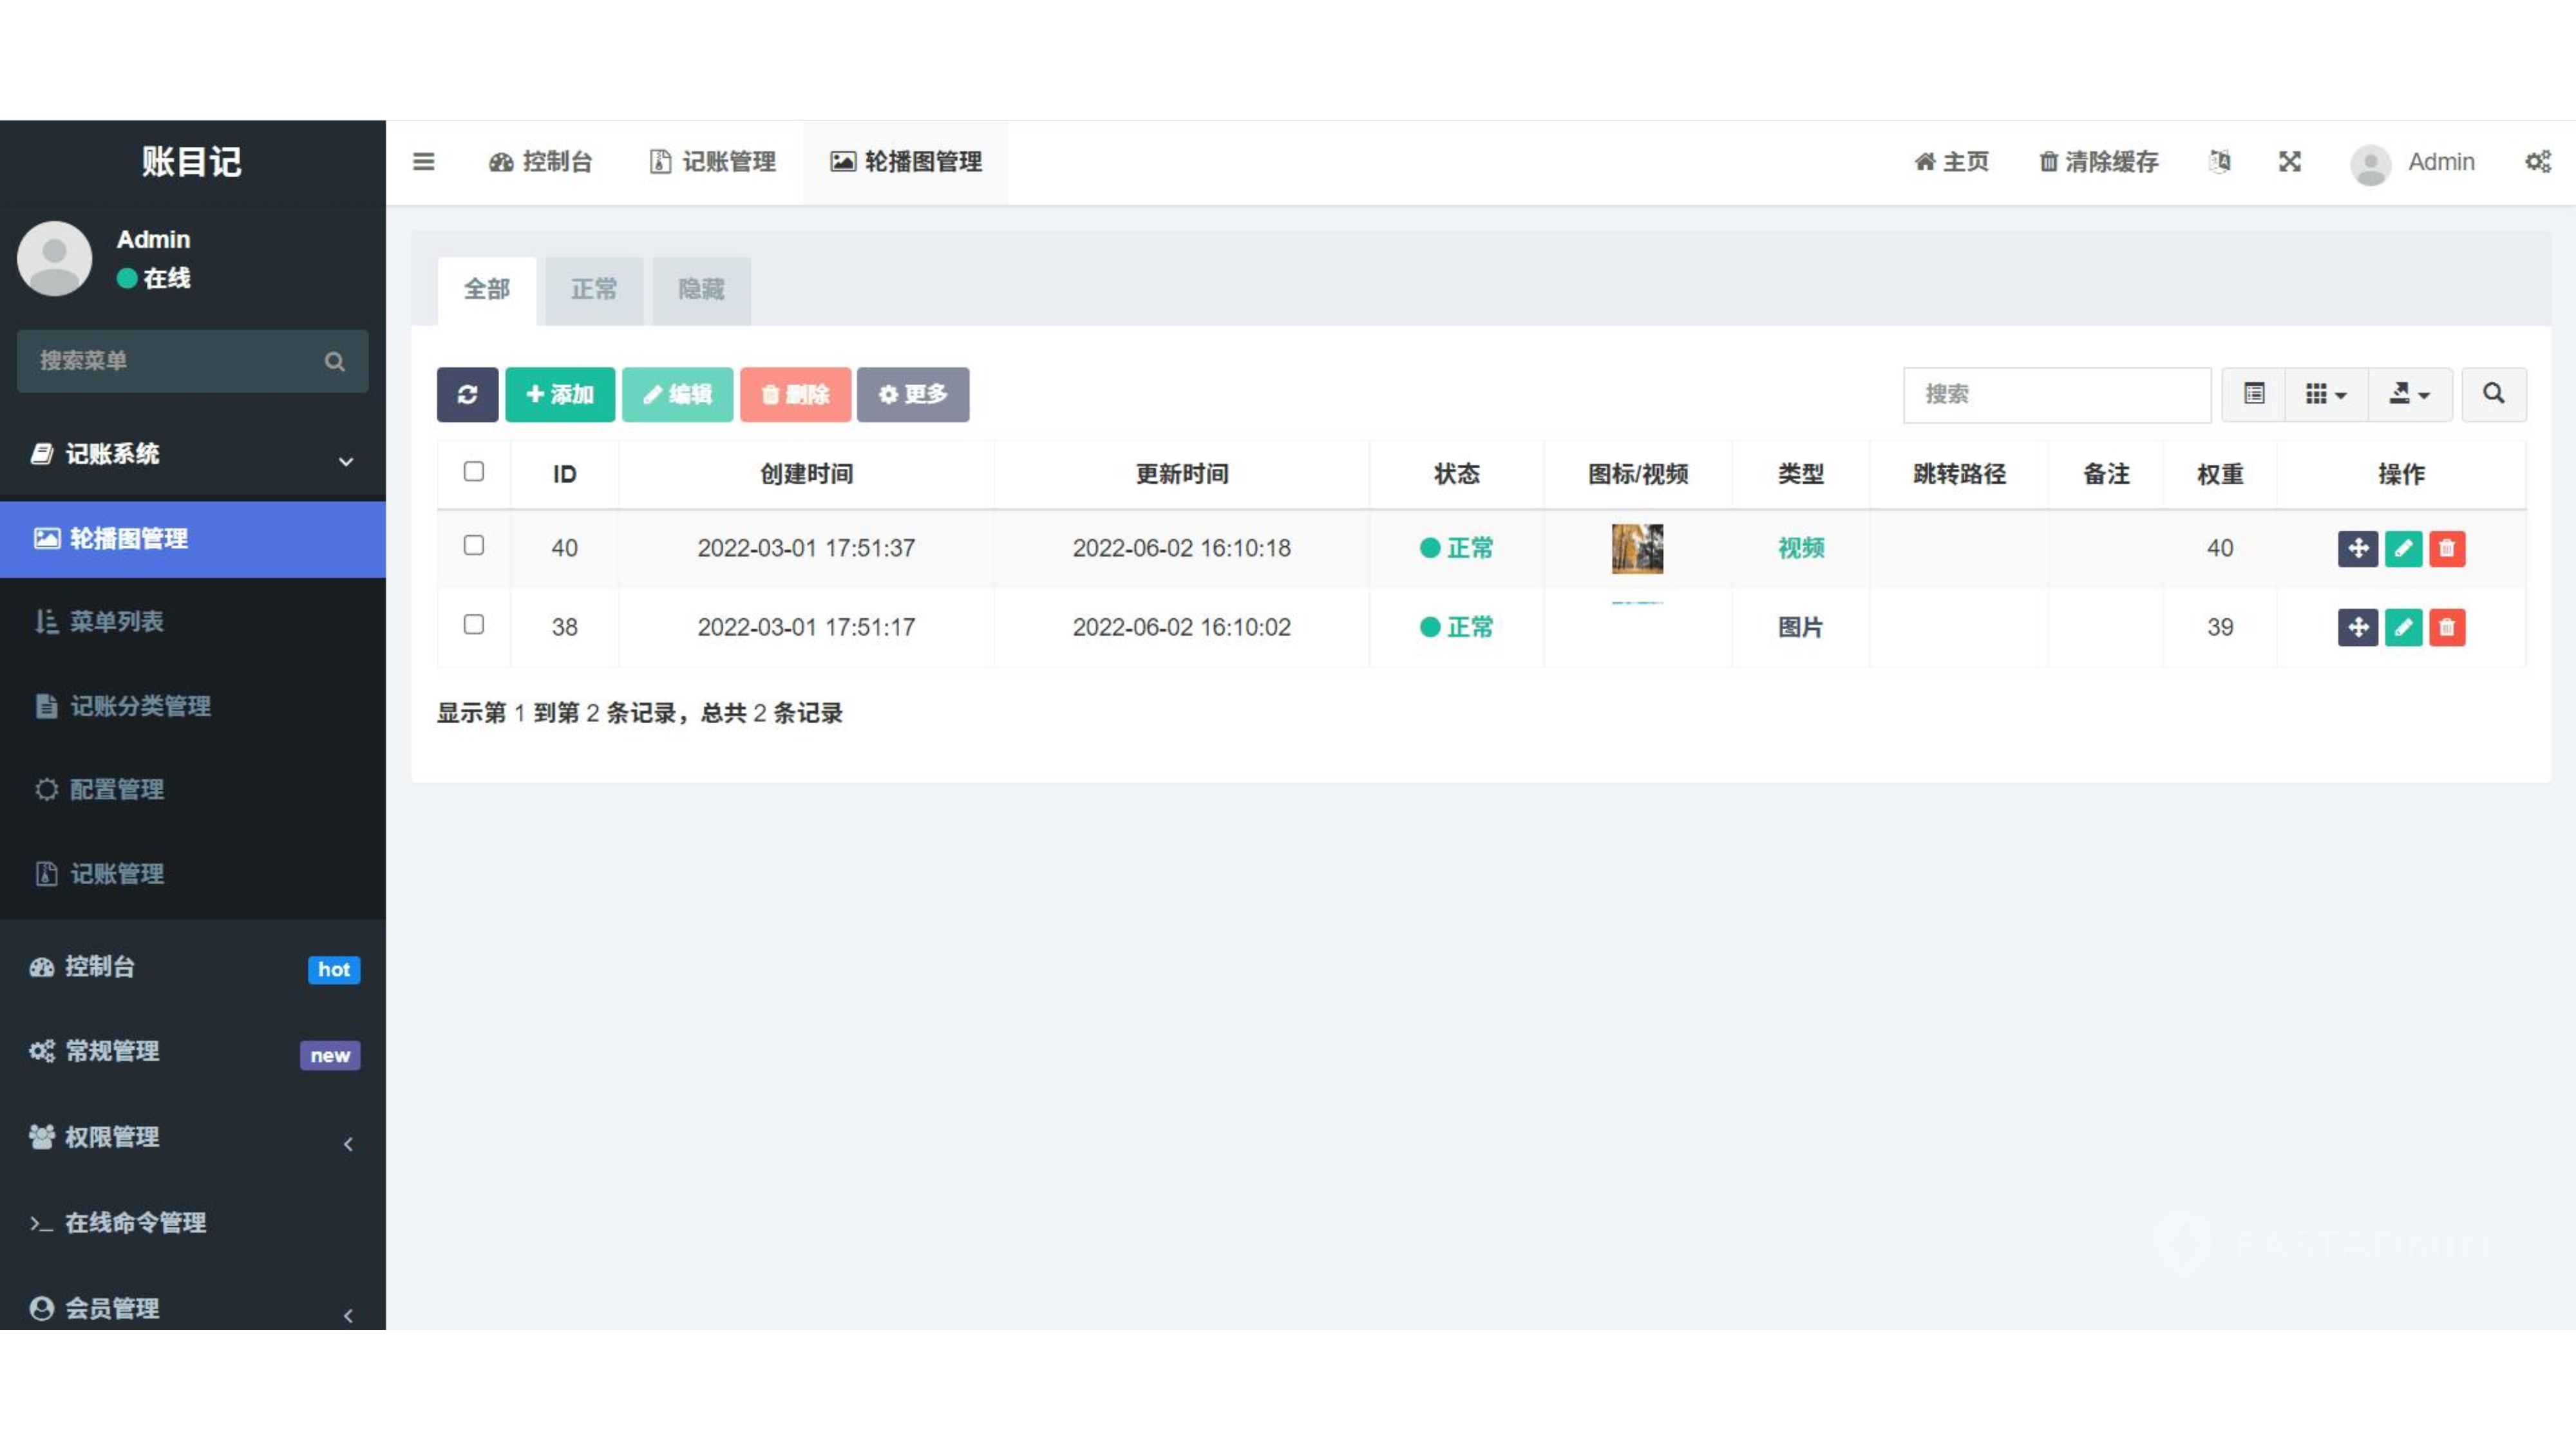Image resolution: width=2576 pixels, height=1449 pixels.
Task: Click the 编辑 edit button
Action: [677, 394]
